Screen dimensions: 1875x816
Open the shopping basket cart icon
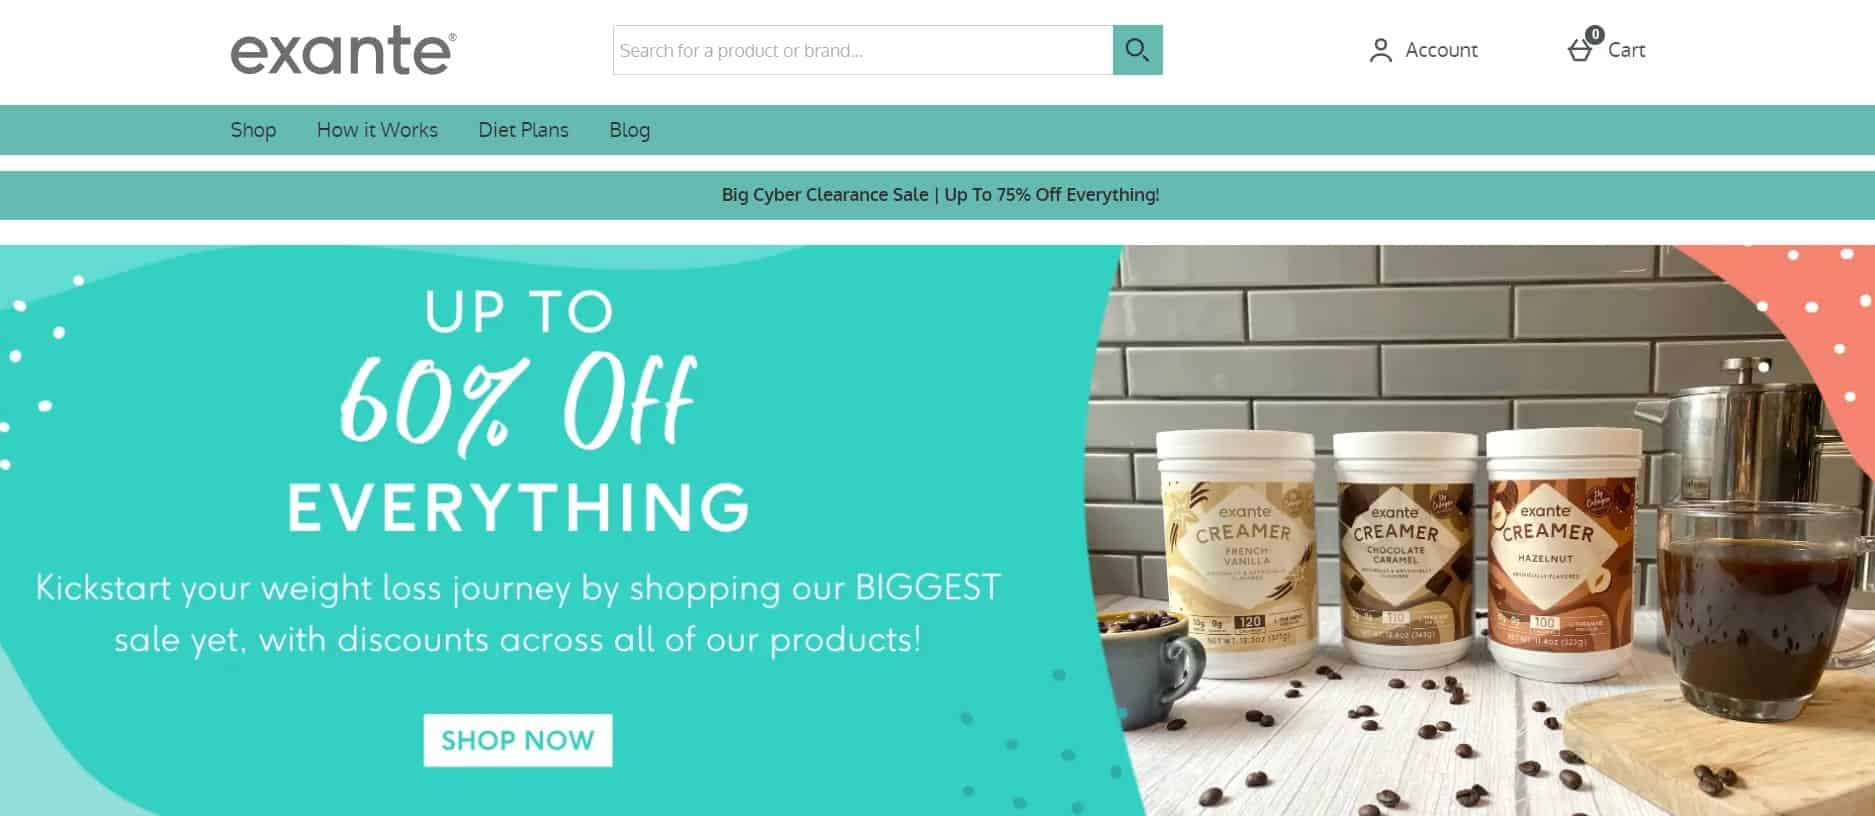1580,51
